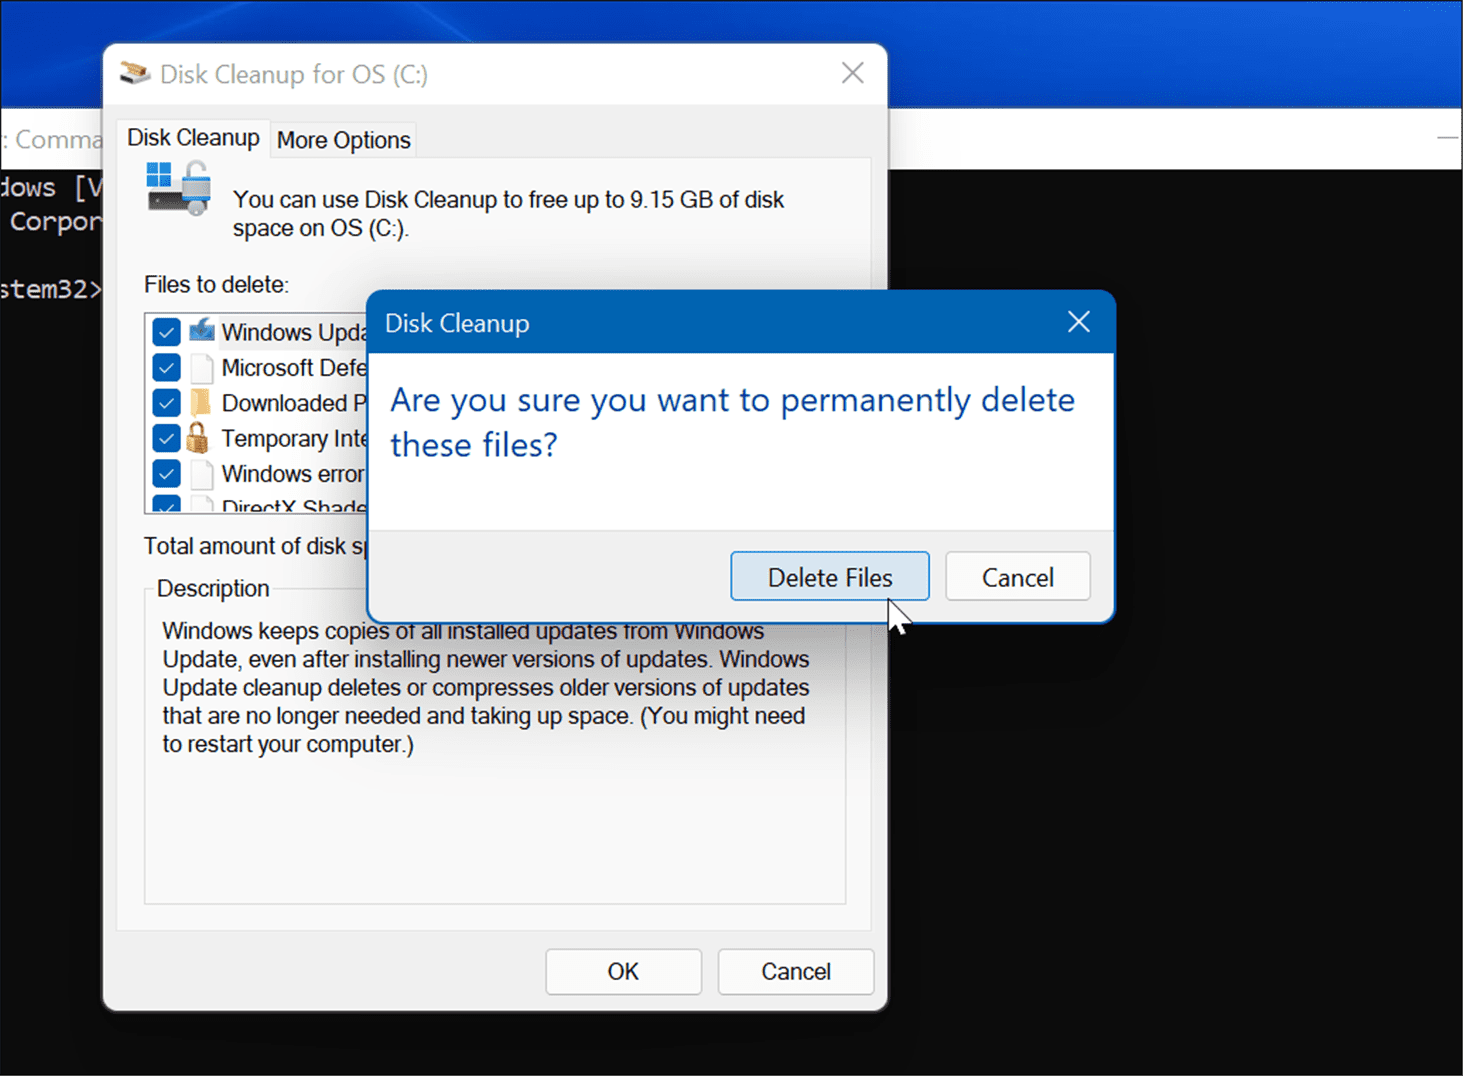Viewport: 1463px width, 1076px height.
Task: Select the Disk Cleanup tab
Action: click(193, 138)
